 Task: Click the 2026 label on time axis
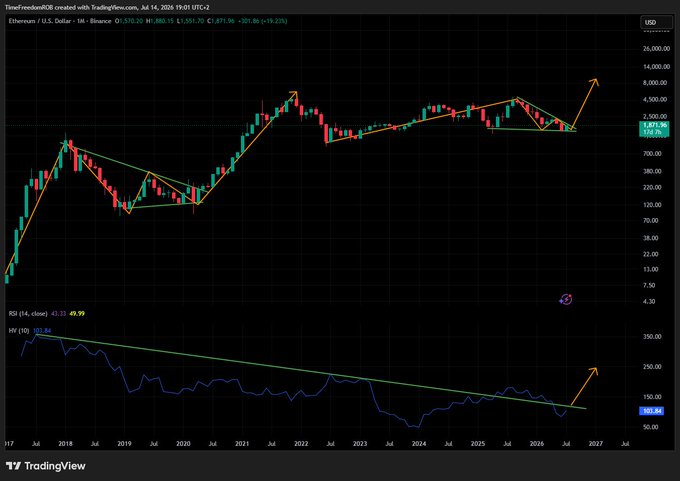[537, 444]
